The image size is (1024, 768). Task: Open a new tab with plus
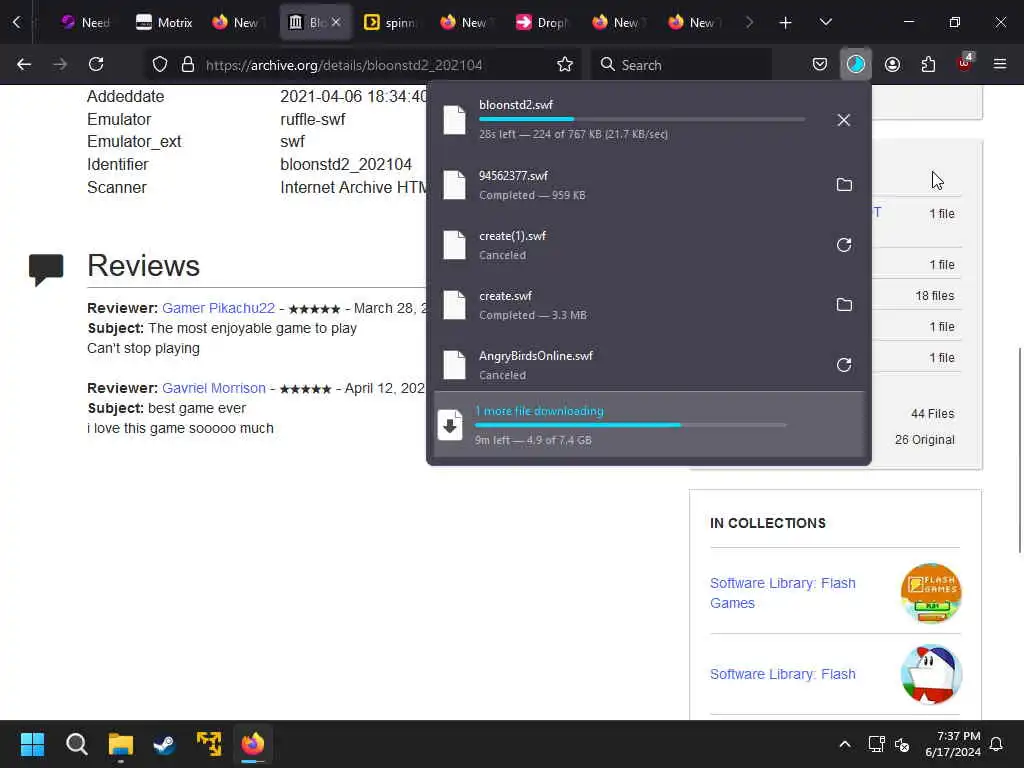point(786,23)
